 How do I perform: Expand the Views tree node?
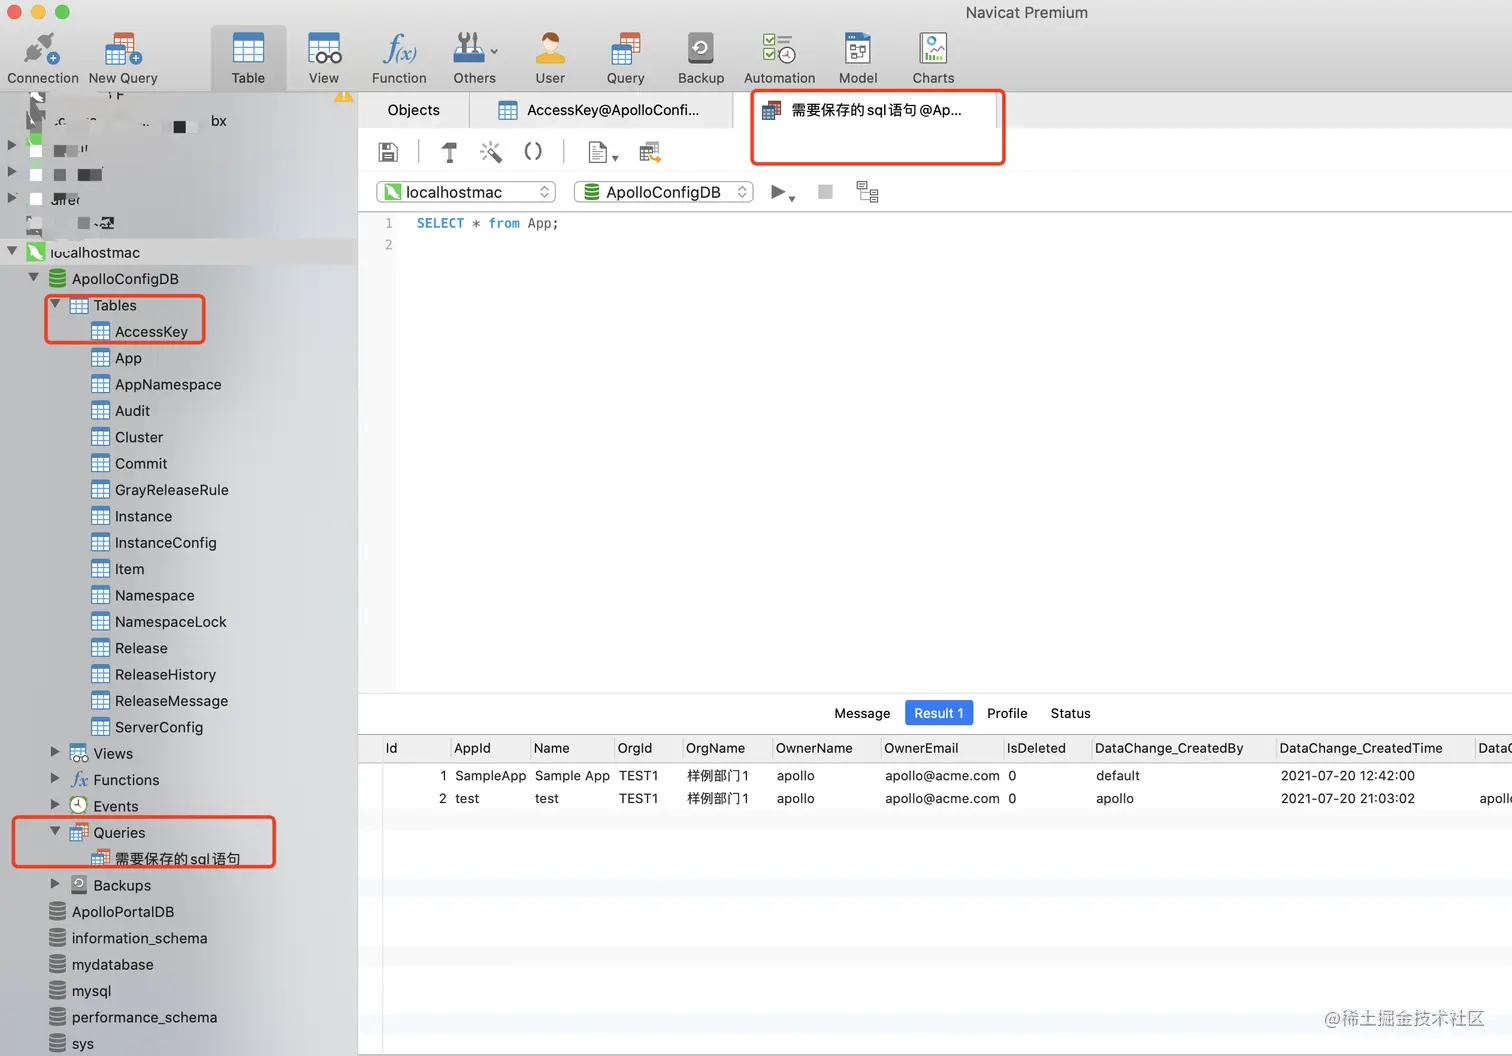point(56,752)
